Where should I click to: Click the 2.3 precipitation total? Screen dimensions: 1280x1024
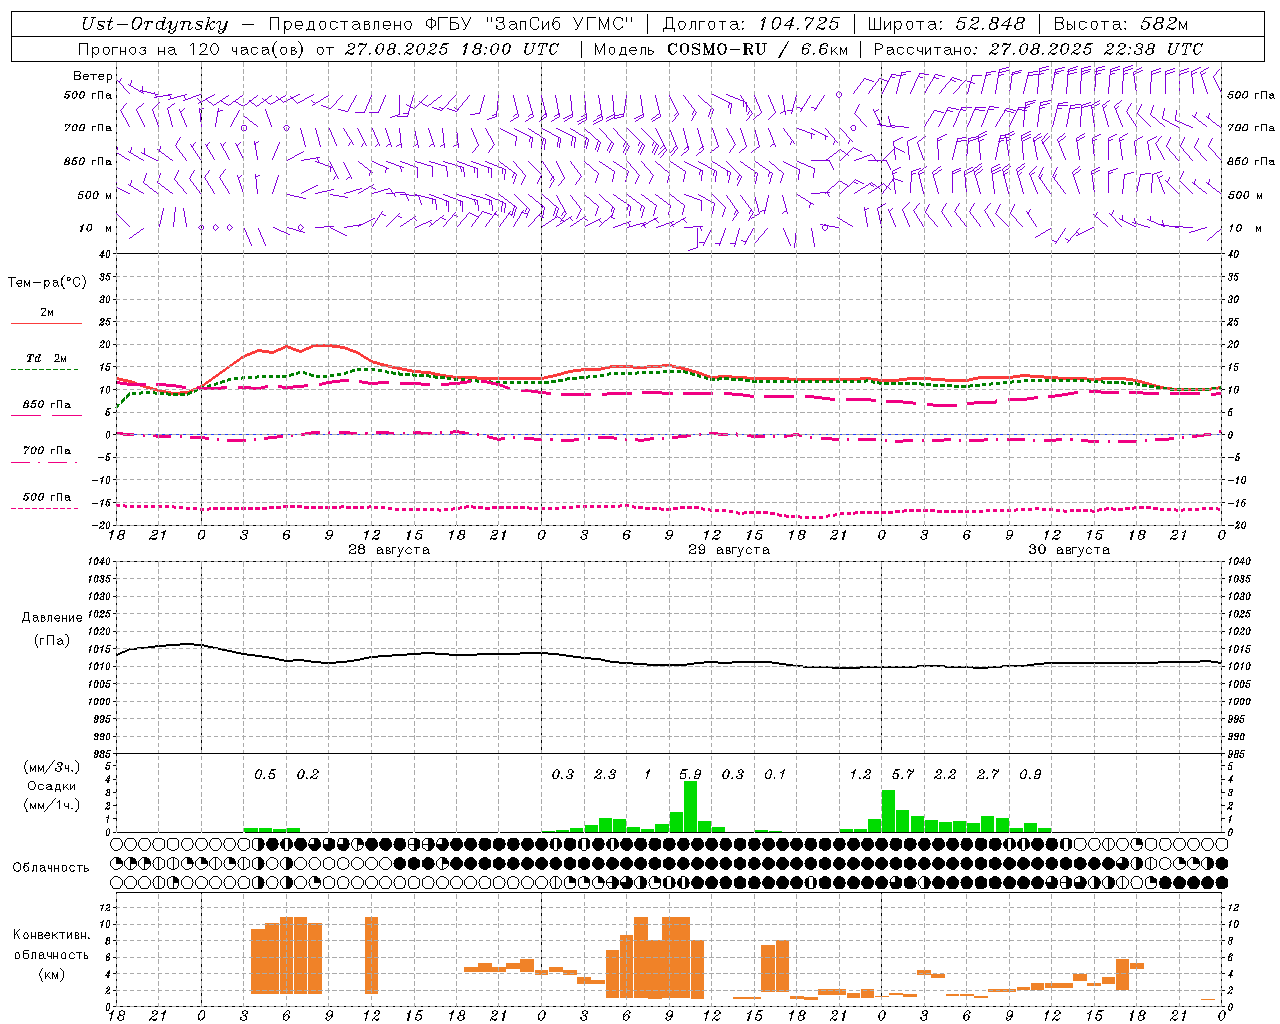coord(605,774)
